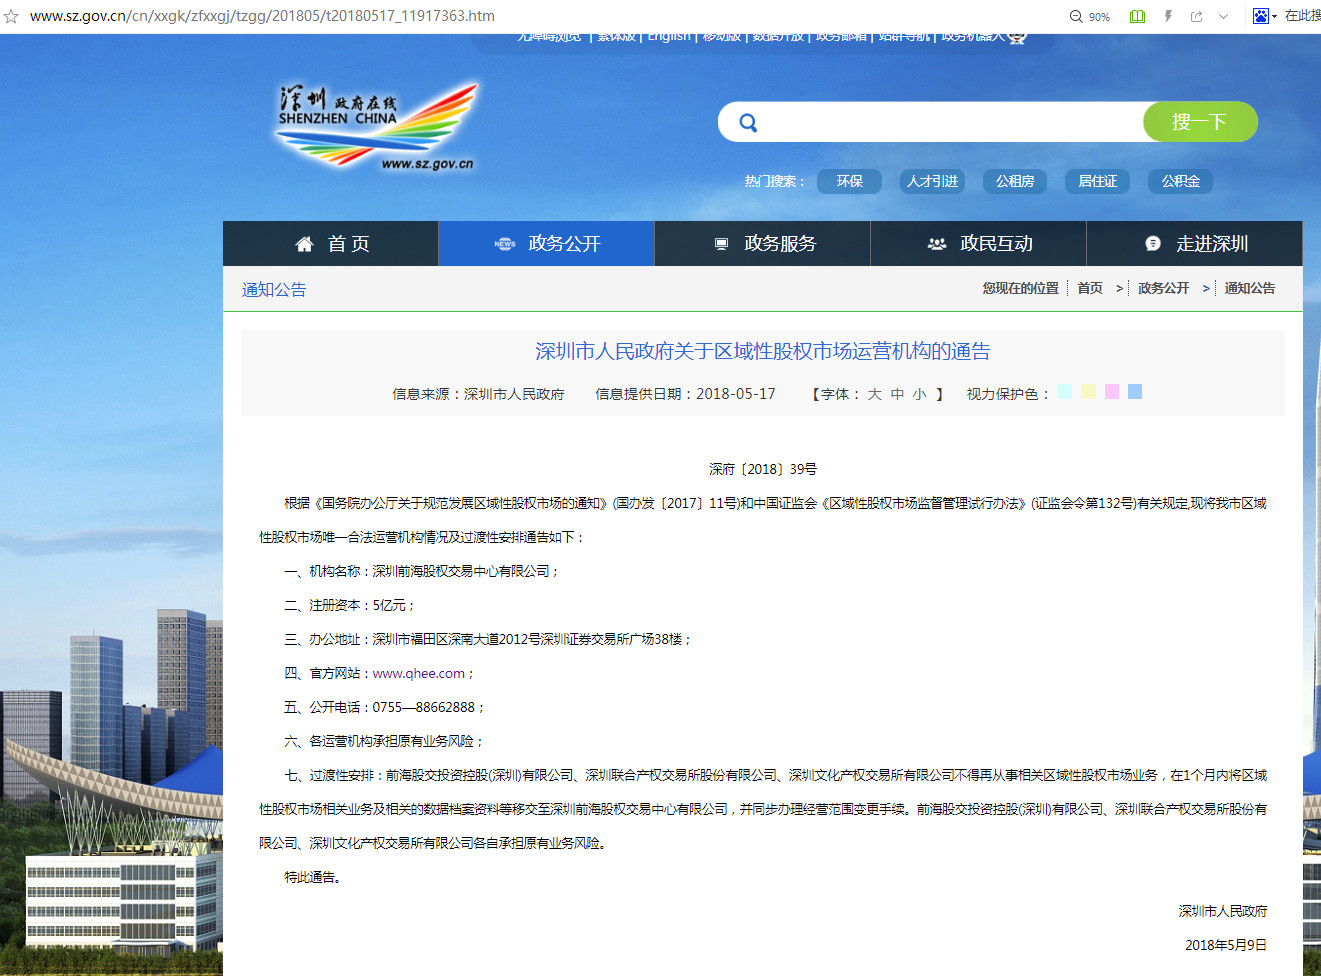Click the lightning bolt speed mode icon
This screenshot has width=1321, height=976.
coord(1168,17)
